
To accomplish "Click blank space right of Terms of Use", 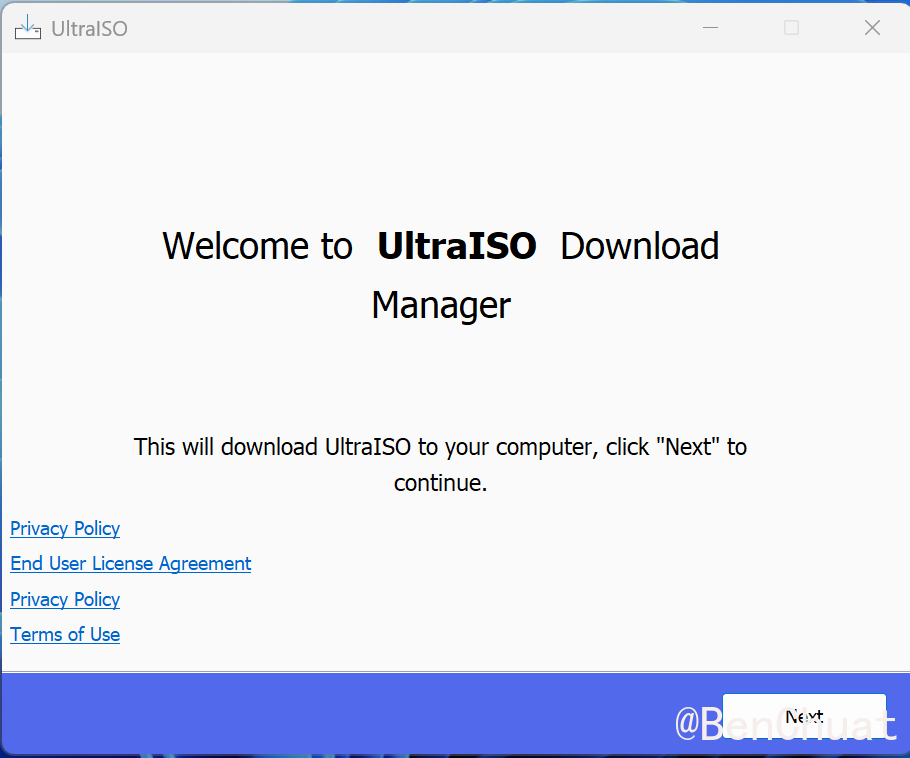I will click(500, 635).
